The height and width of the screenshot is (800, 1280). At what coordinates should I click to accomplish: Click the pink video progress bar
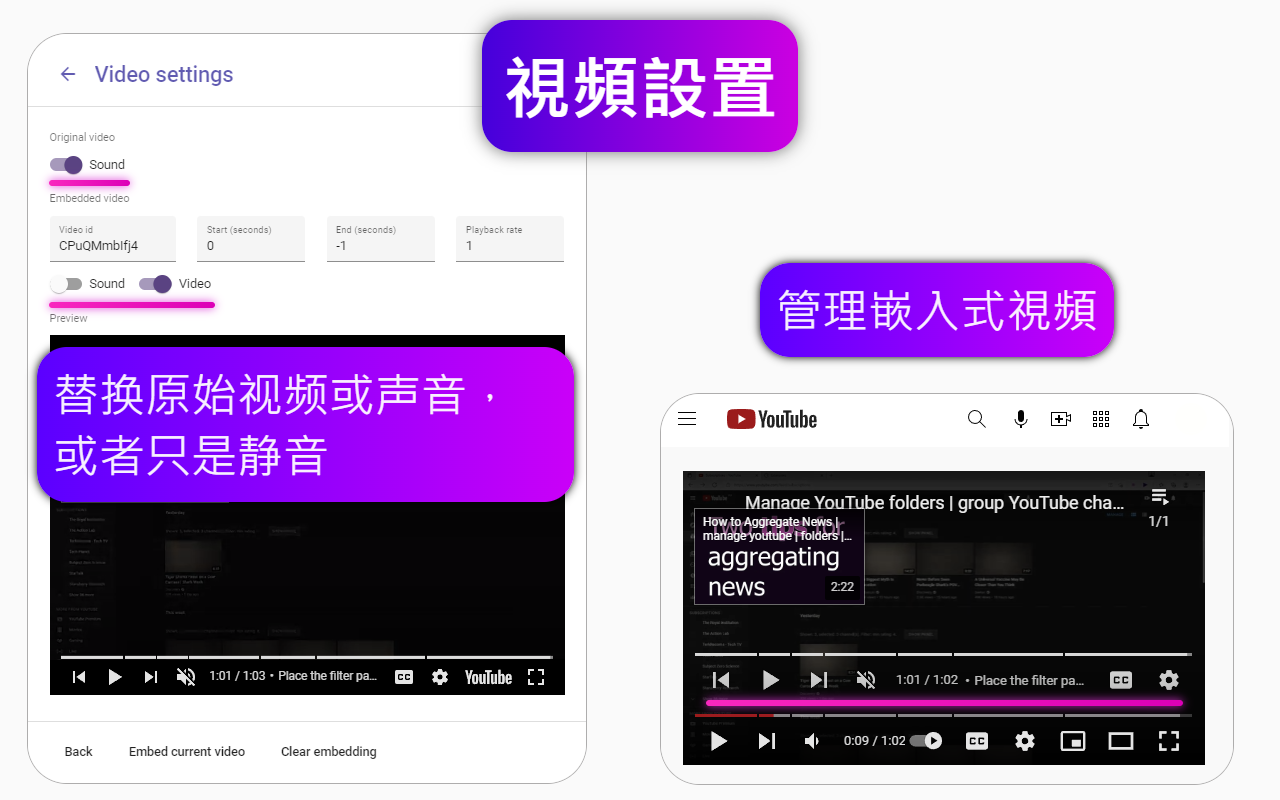click(944, 703)
